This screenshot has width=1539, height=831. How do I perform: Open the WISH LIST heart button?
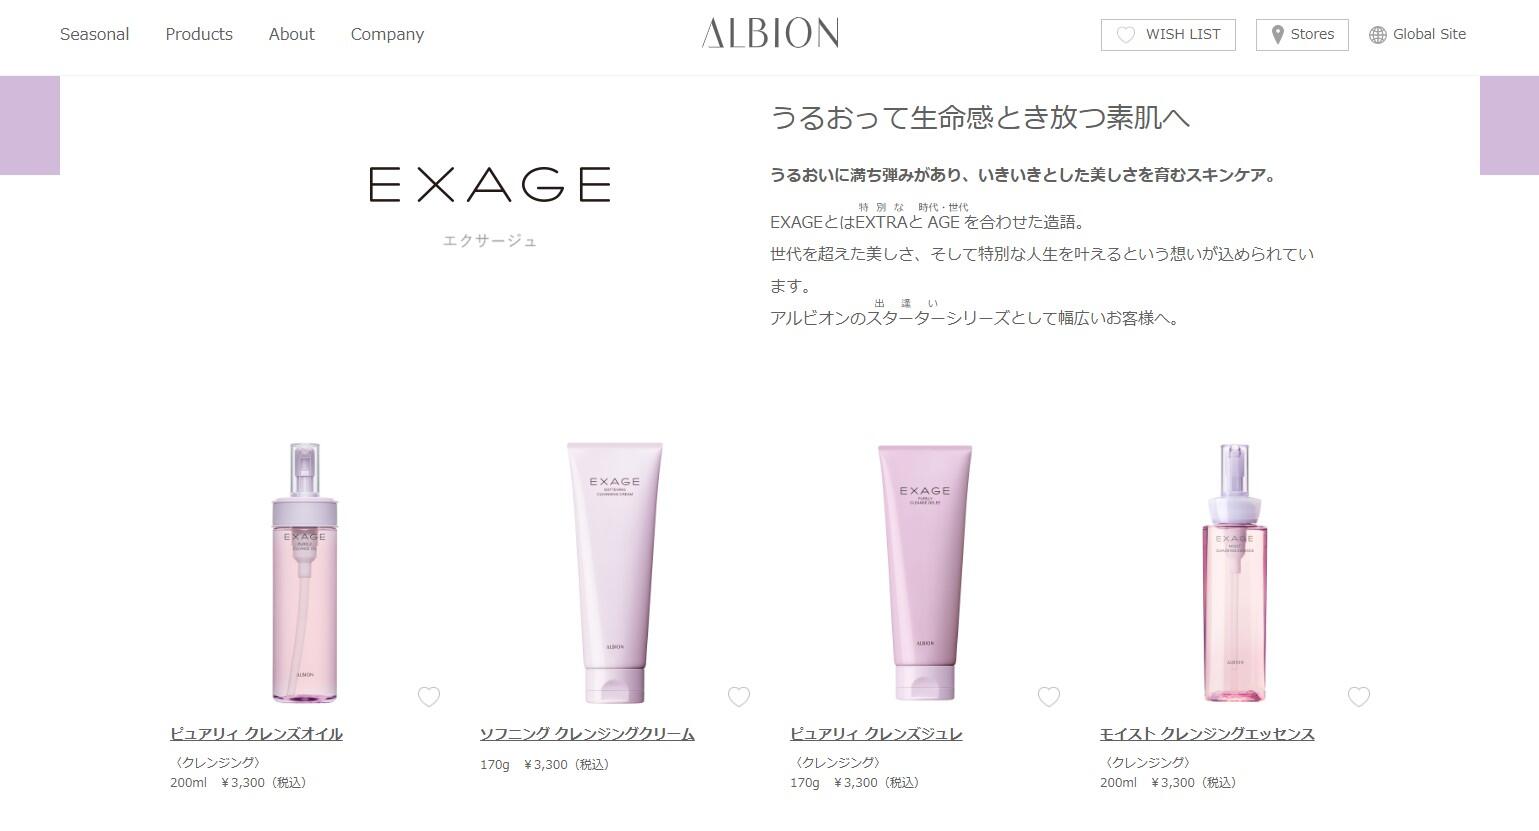tap(1168, 34)
